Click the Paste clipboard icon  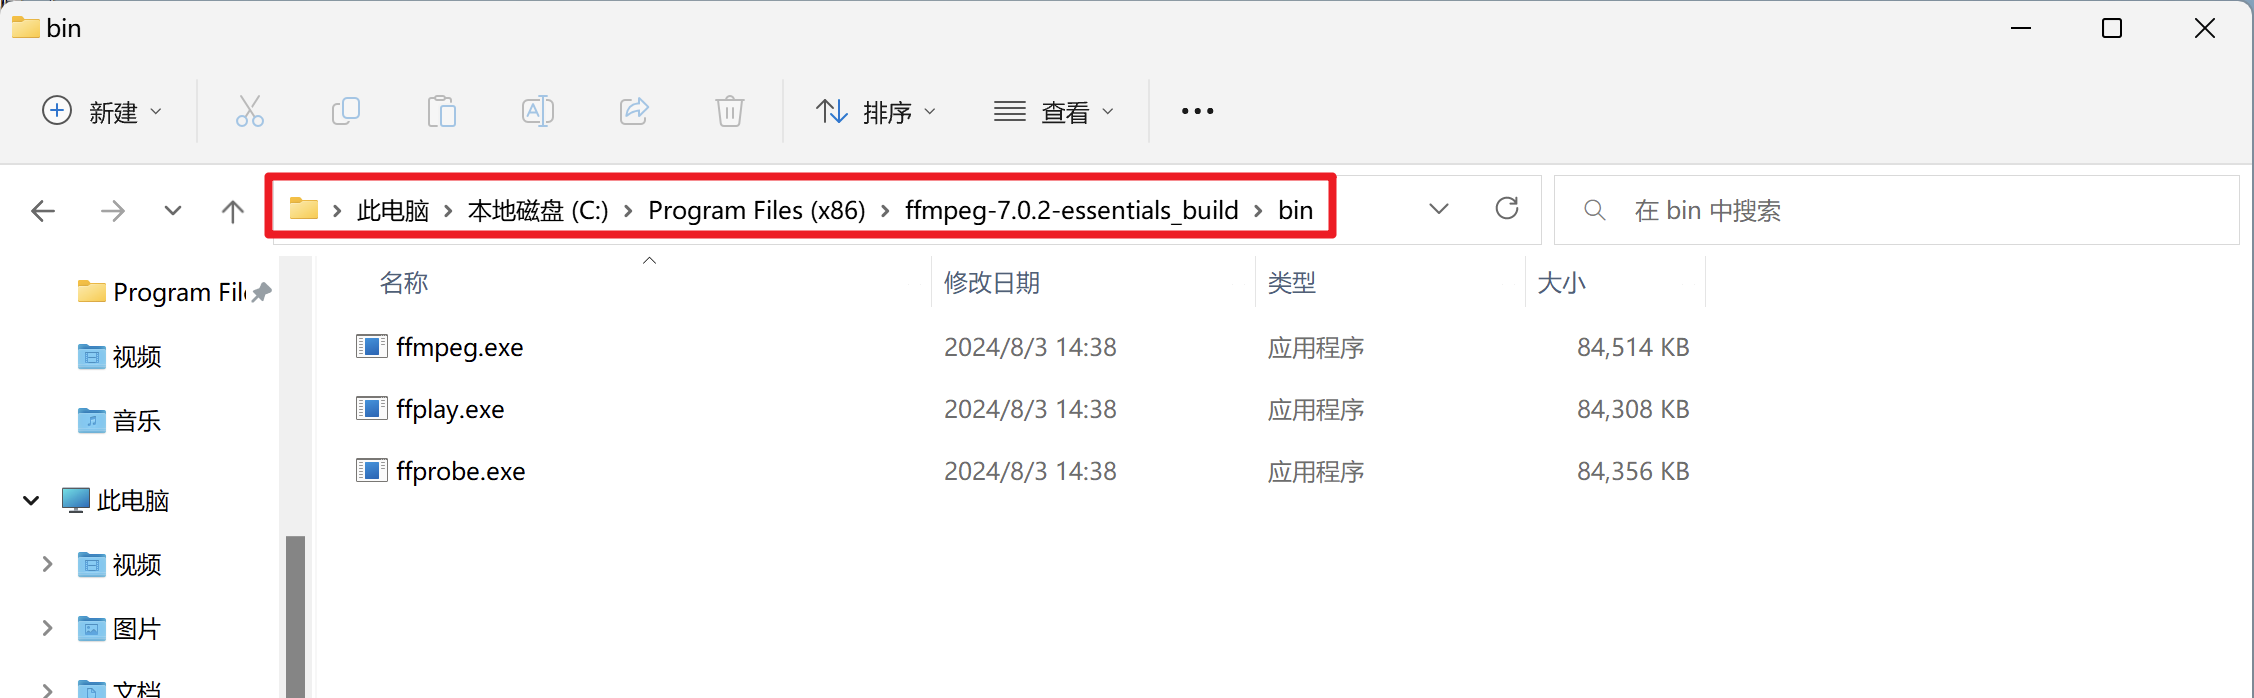click(441, 111)
